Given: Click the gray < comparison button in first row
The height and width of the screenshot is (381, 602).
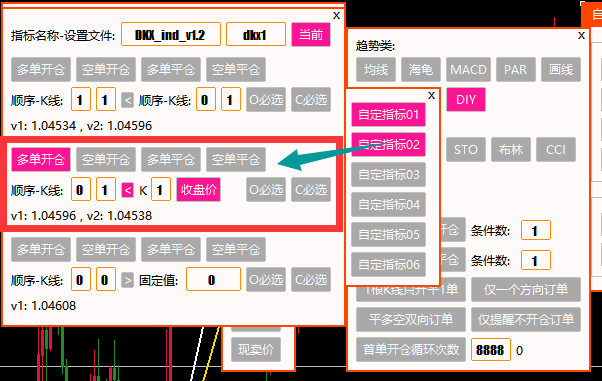Looking at the screenshot, I should 127,100.
